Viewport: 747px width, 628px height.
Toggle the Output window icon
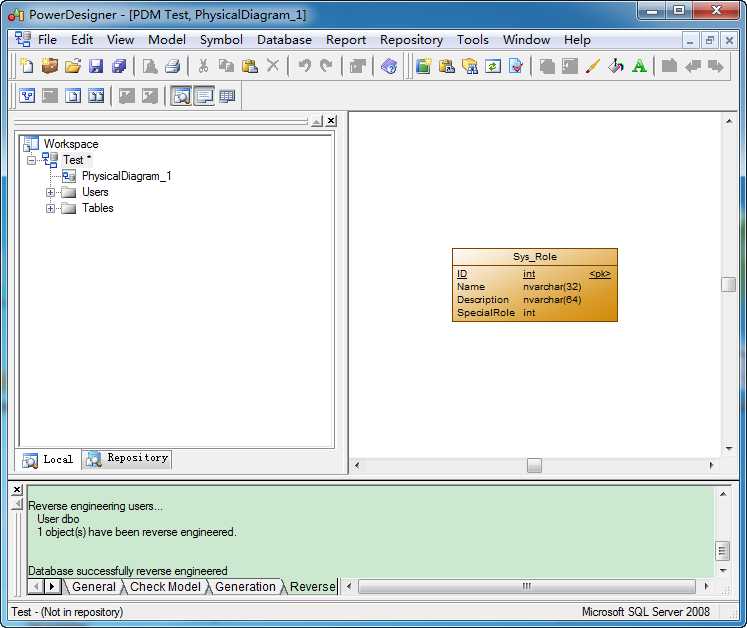(204, 96)
